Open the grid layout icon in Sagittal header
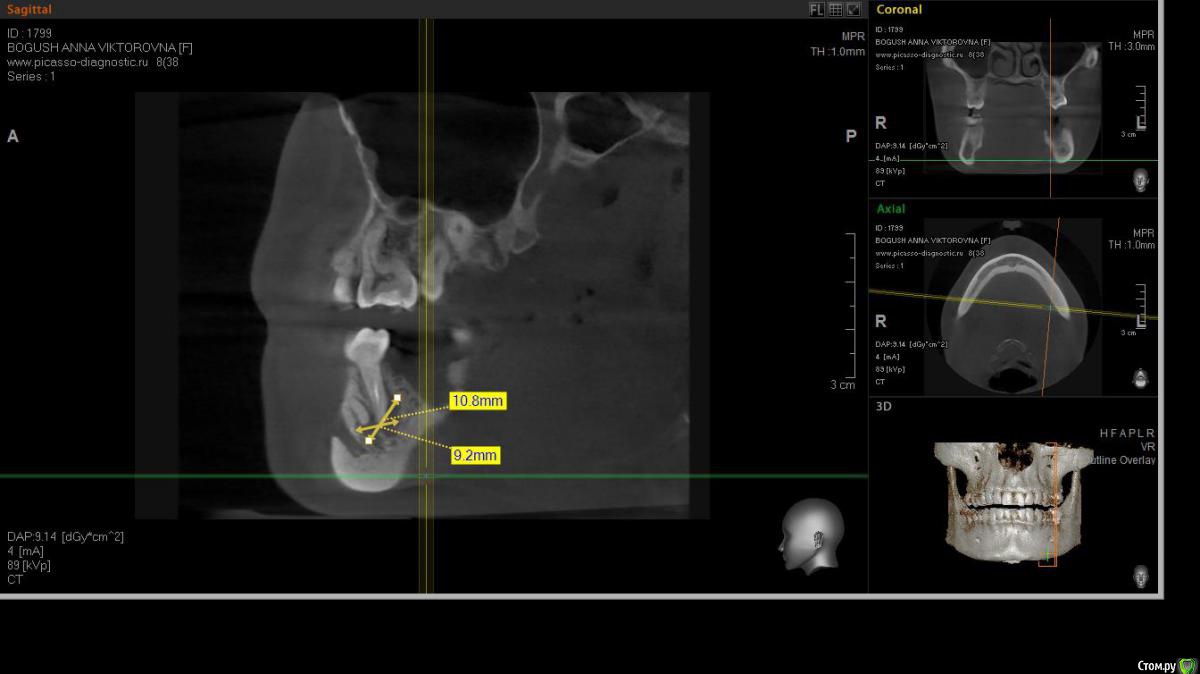This screenshot has height=674, width=1200. point(835,10)
